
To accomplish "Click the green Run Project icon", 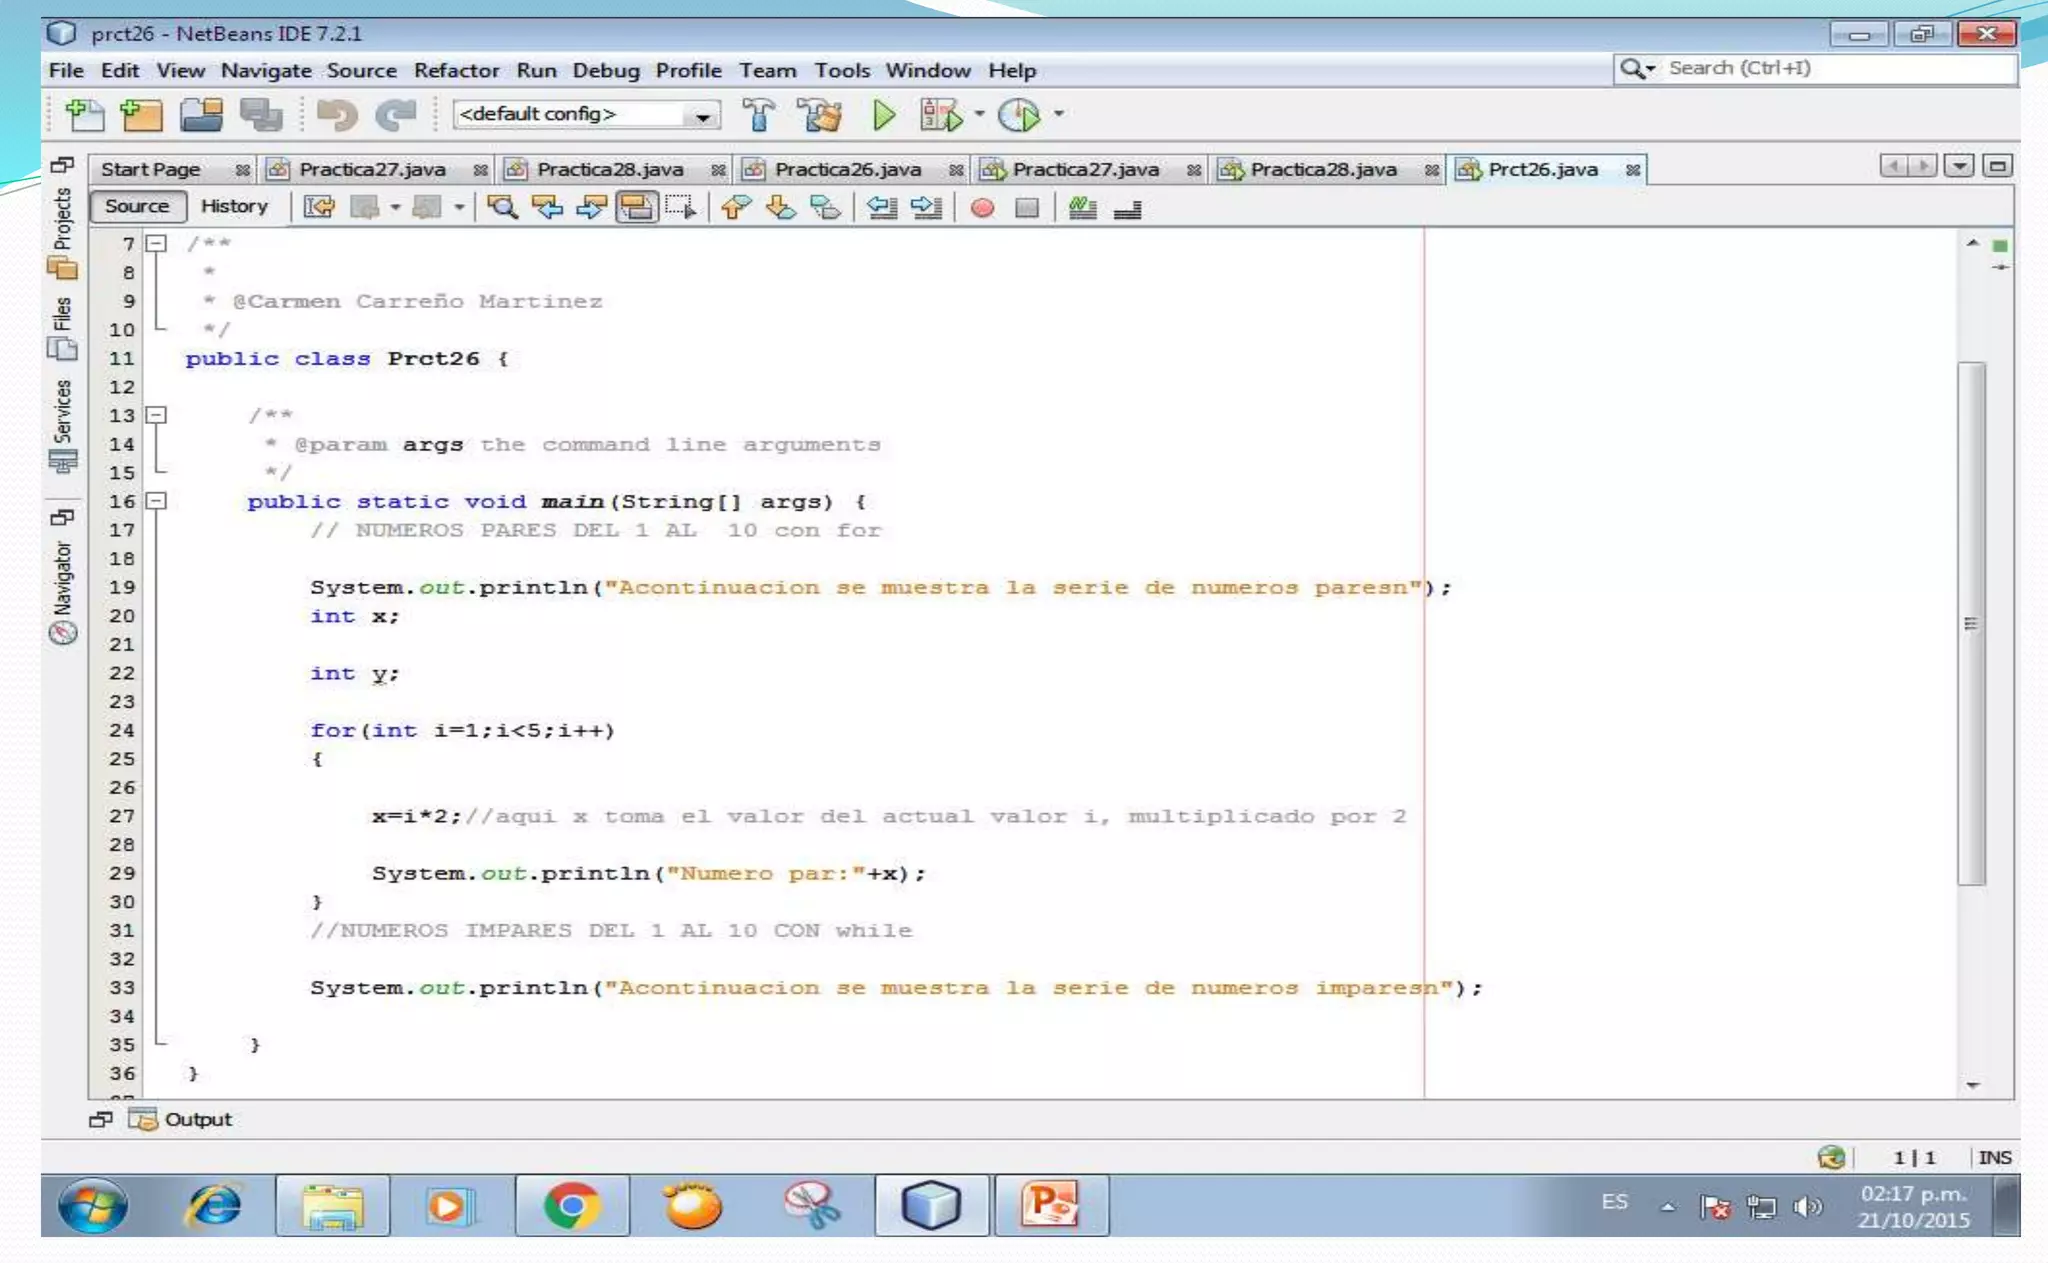I will pos(883,115).
